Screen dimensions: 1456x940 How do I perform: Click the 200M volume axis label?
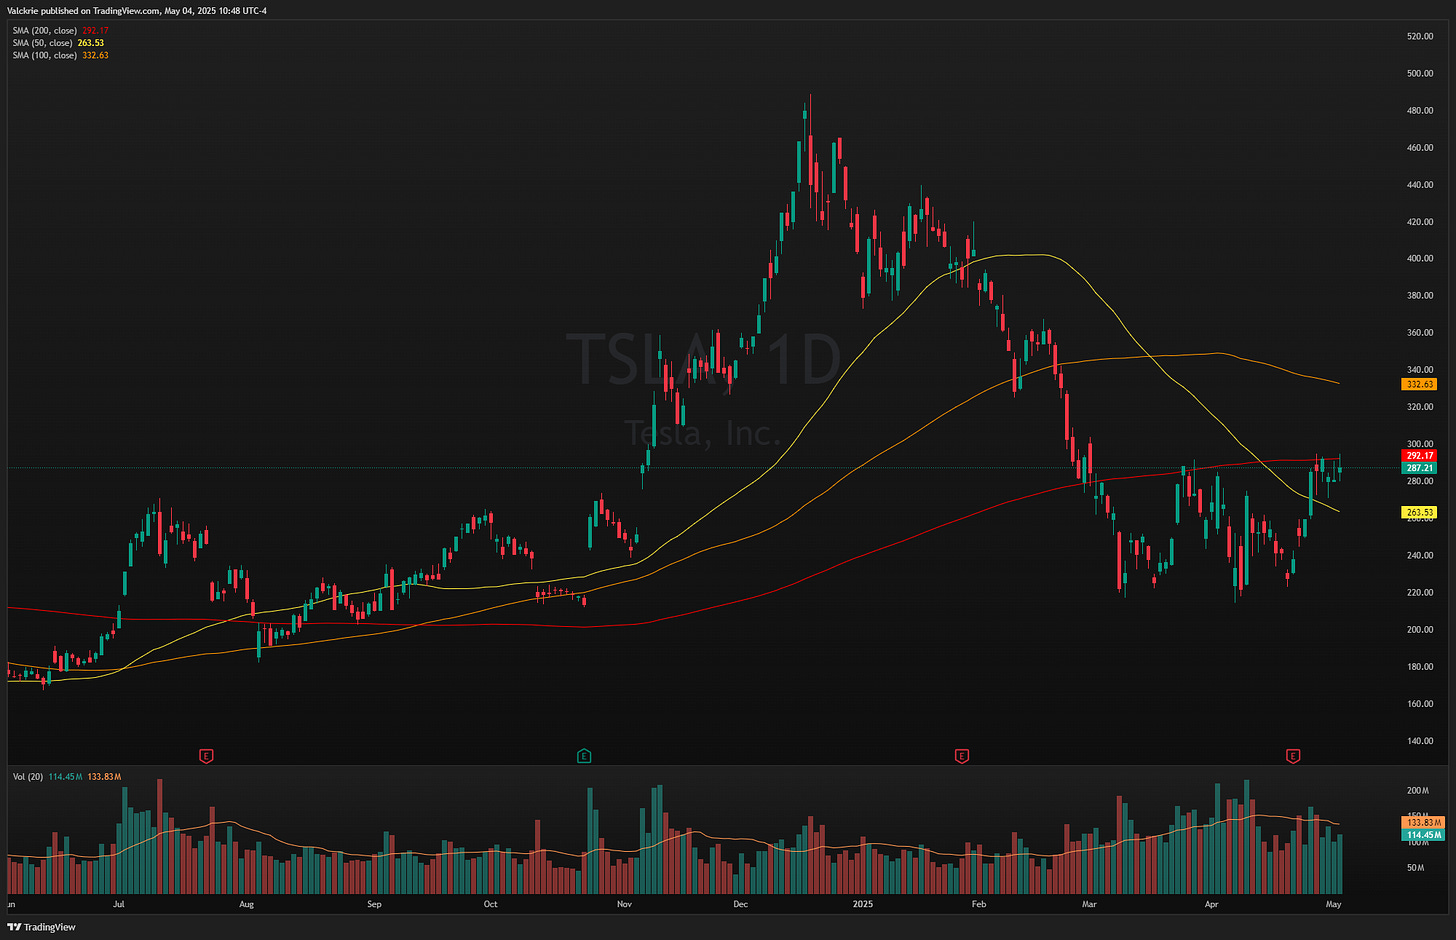1417,791
